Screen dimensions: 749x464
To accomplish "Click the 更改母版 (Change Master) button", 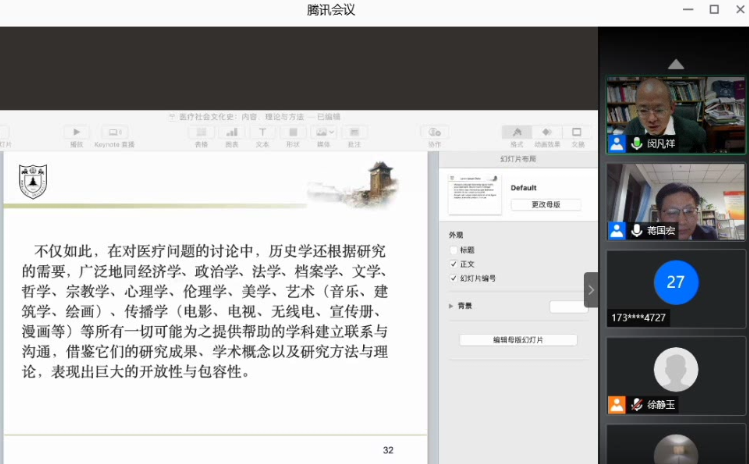I will [x=545, y=205].
